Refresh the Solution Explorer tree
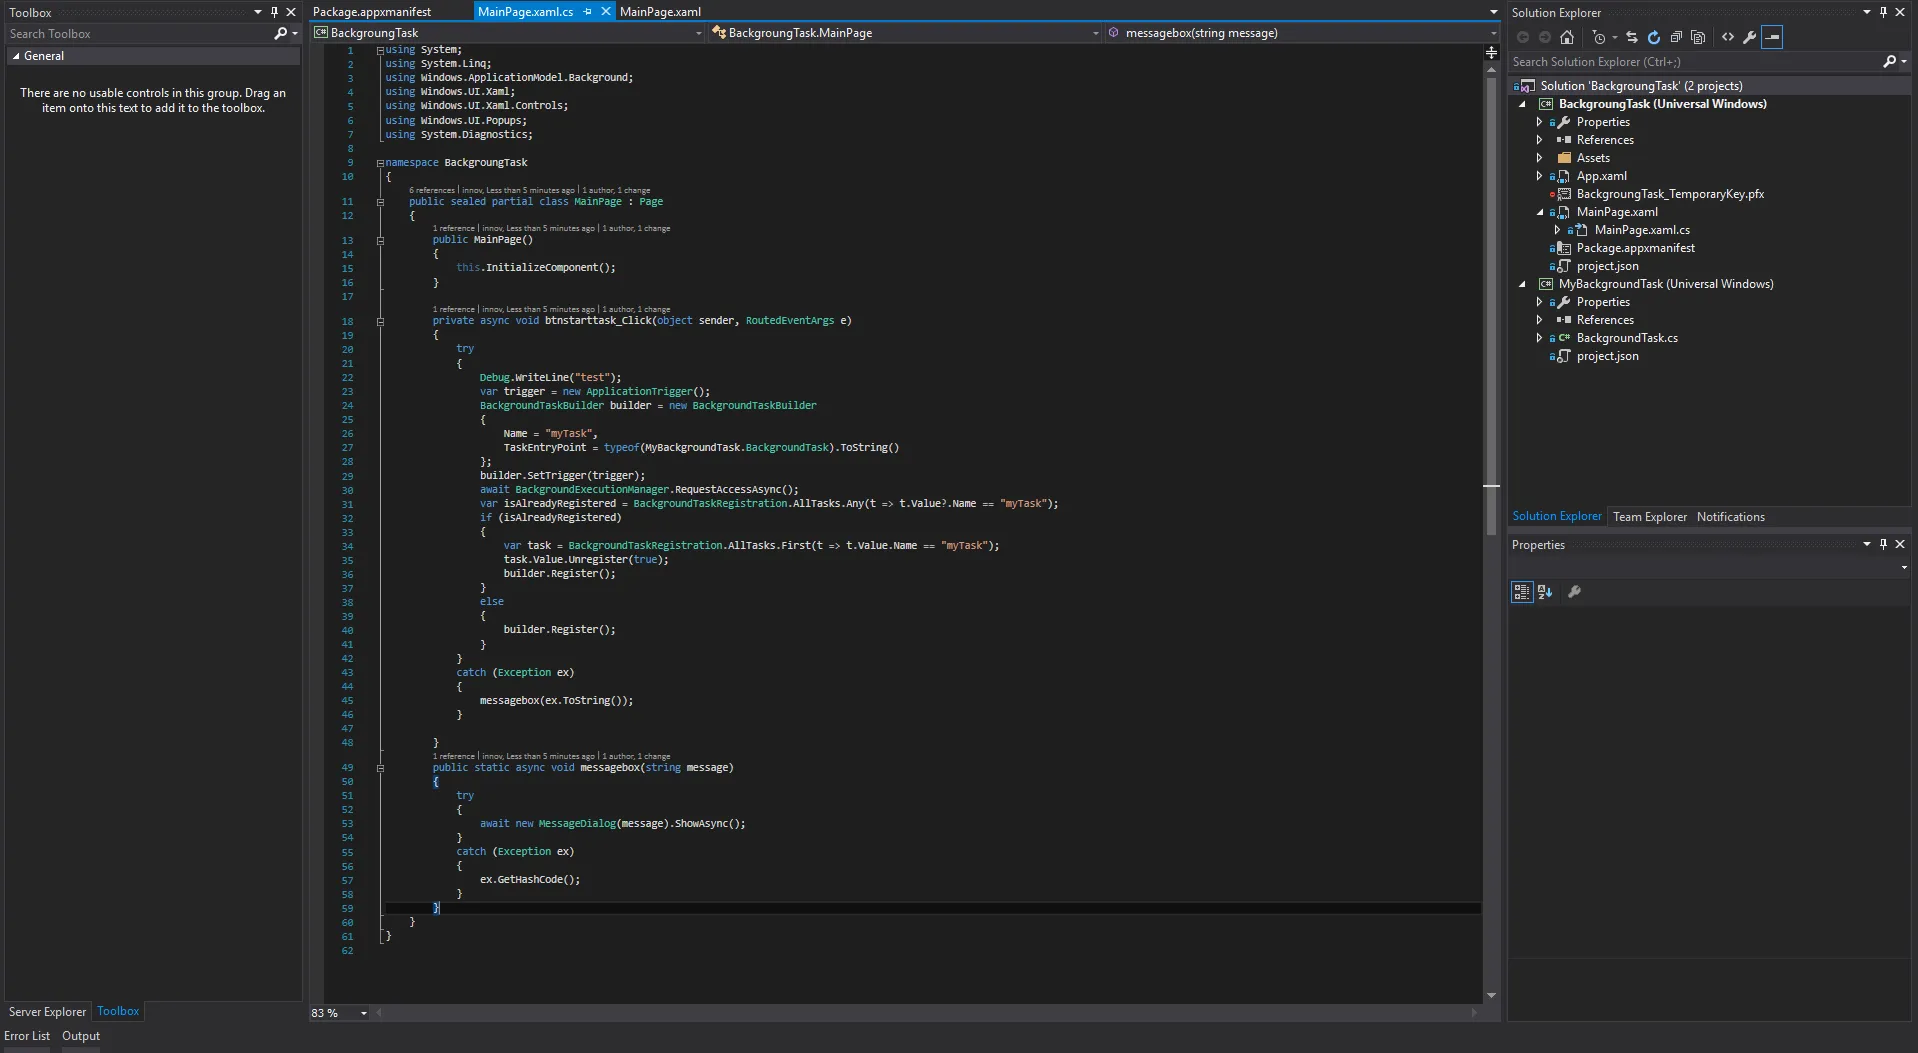 tap(1654, 37)
